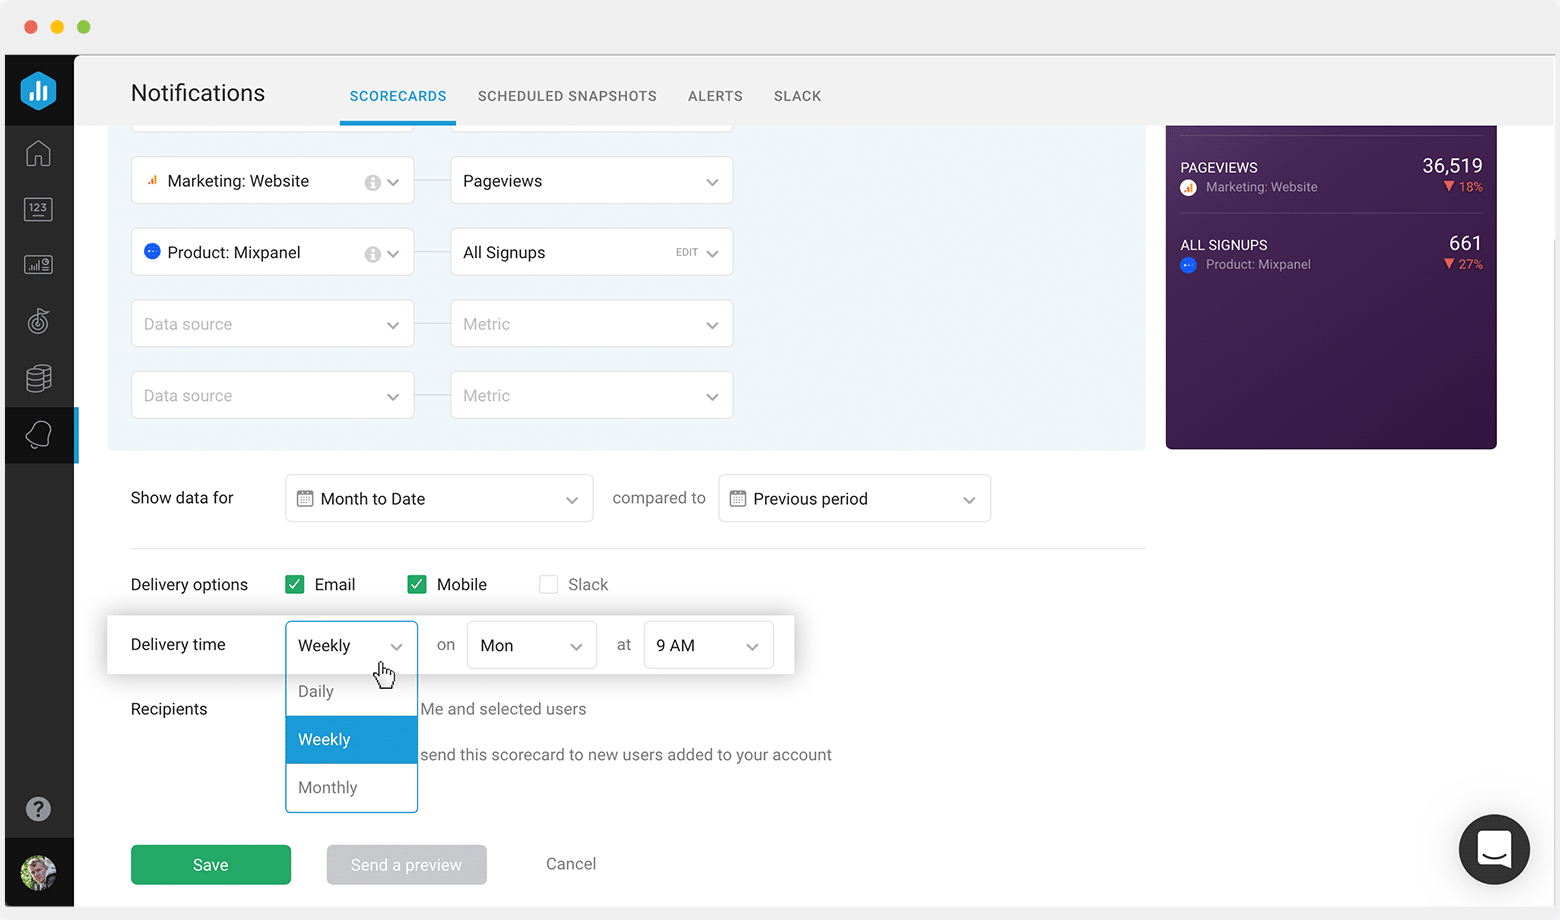1560x920 pixels.
Task: Click EDIT on All Signups metric
Action: (687, 252)
